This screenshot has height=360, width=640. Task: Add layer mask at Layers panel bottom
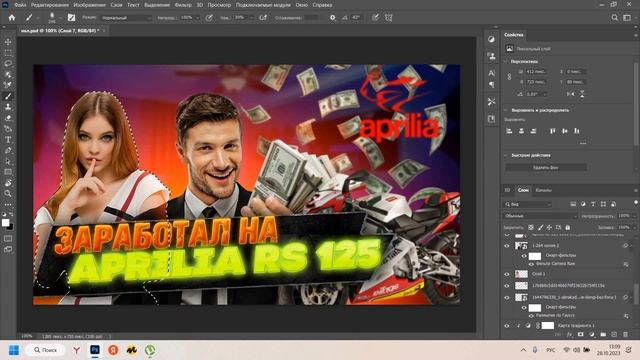[x=581, y=334]
